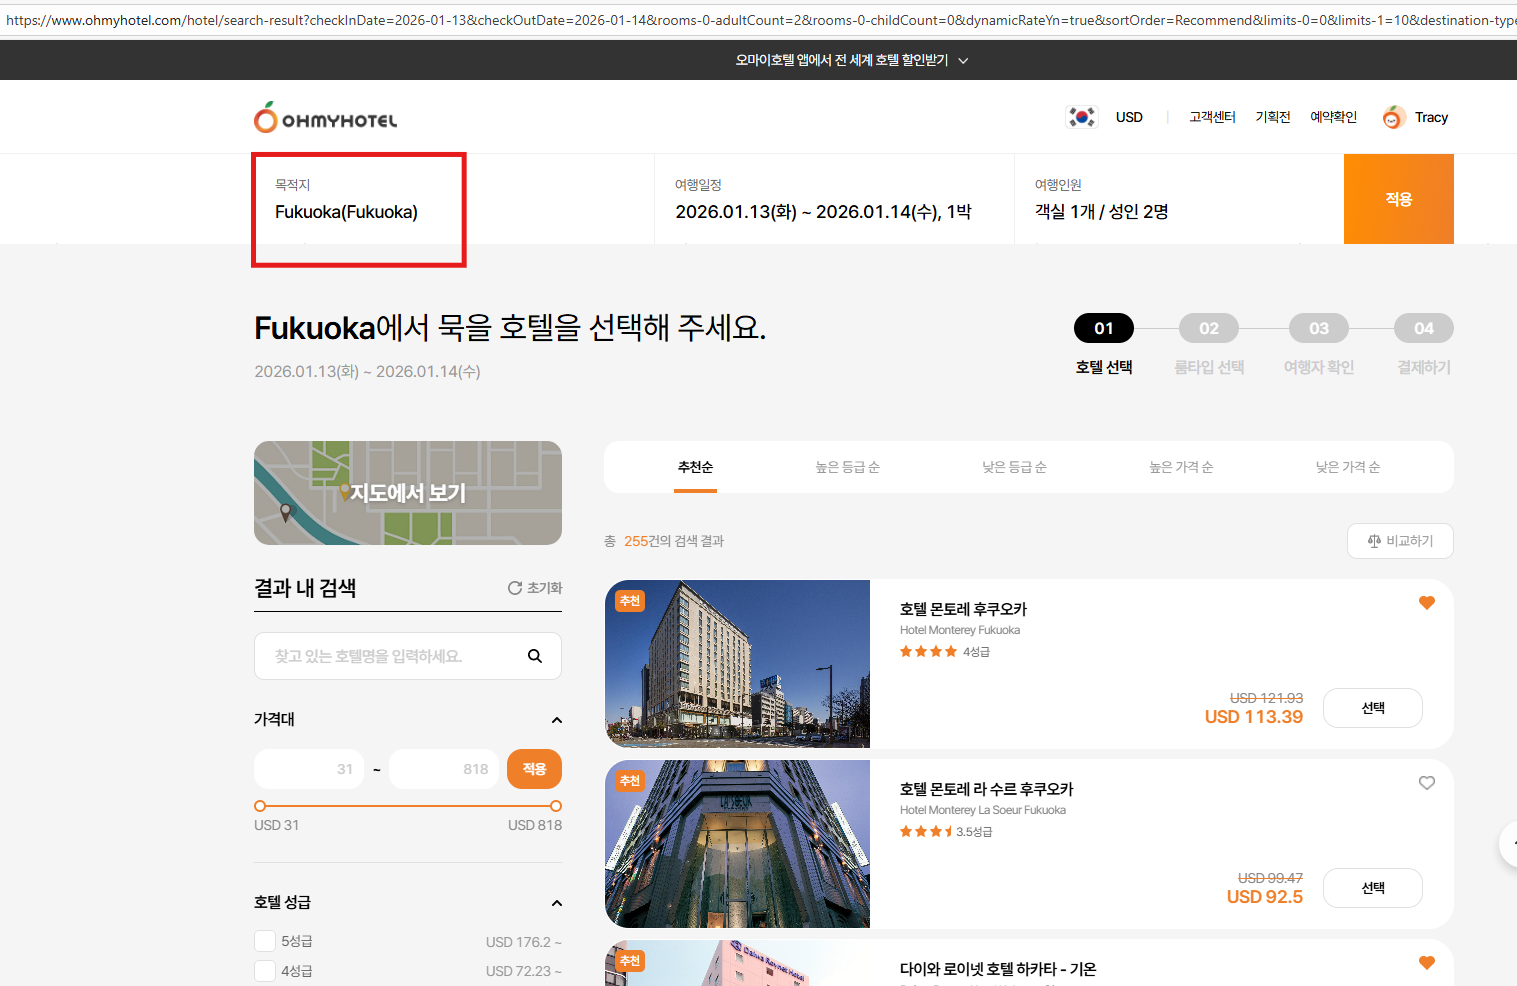
Task: Collapse the 호텔 성급 section
Action: coord(557,903)
